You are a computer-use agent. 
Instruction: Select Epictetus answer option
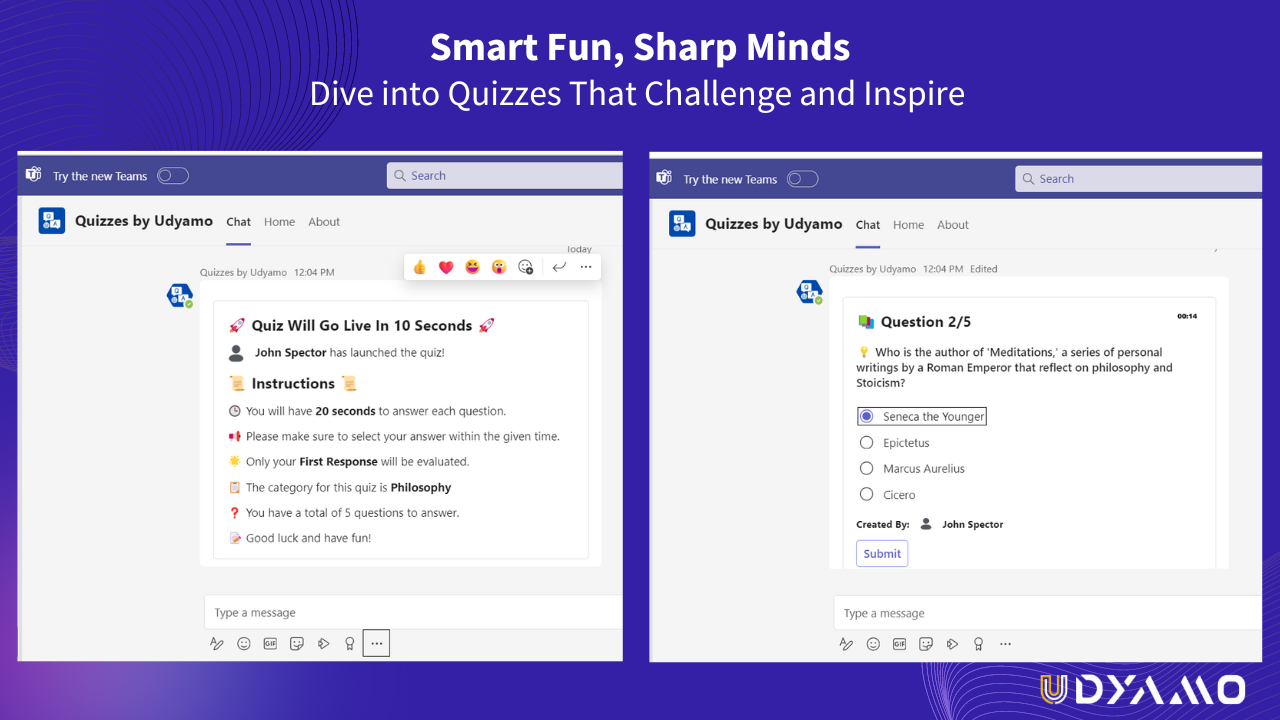click(x=895, y=442)
